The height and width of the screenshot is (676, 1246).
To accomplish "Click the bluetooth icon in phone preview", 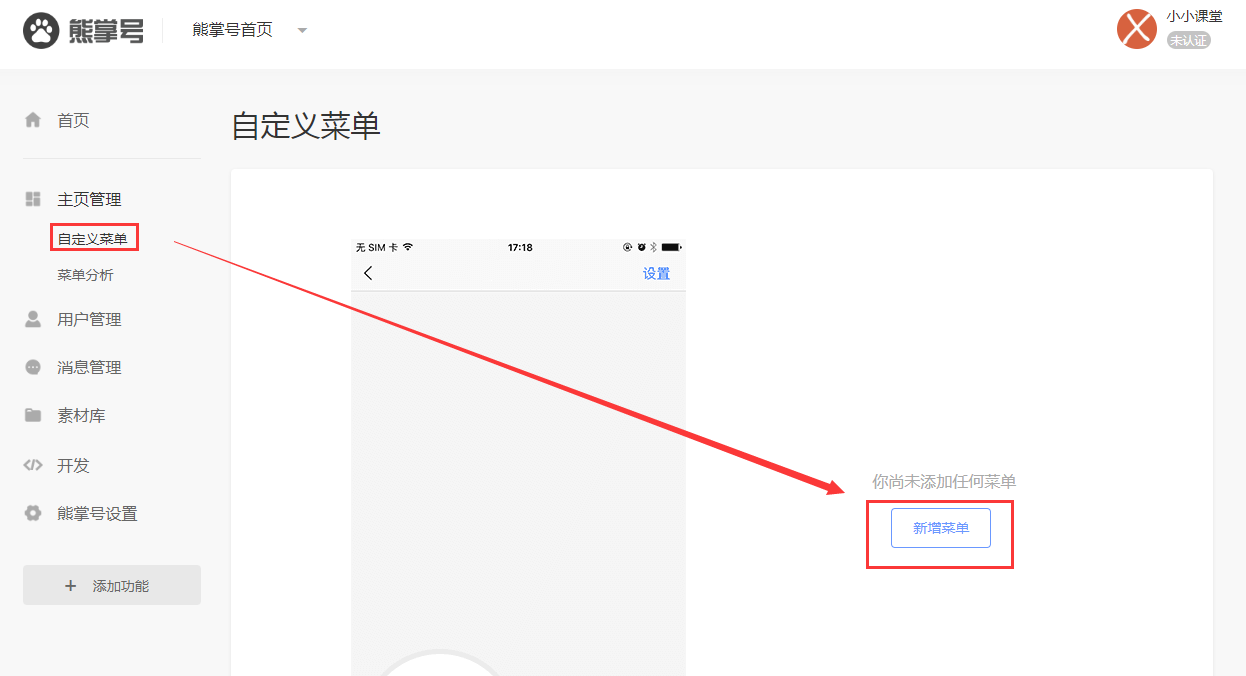I will pos(653,247).
